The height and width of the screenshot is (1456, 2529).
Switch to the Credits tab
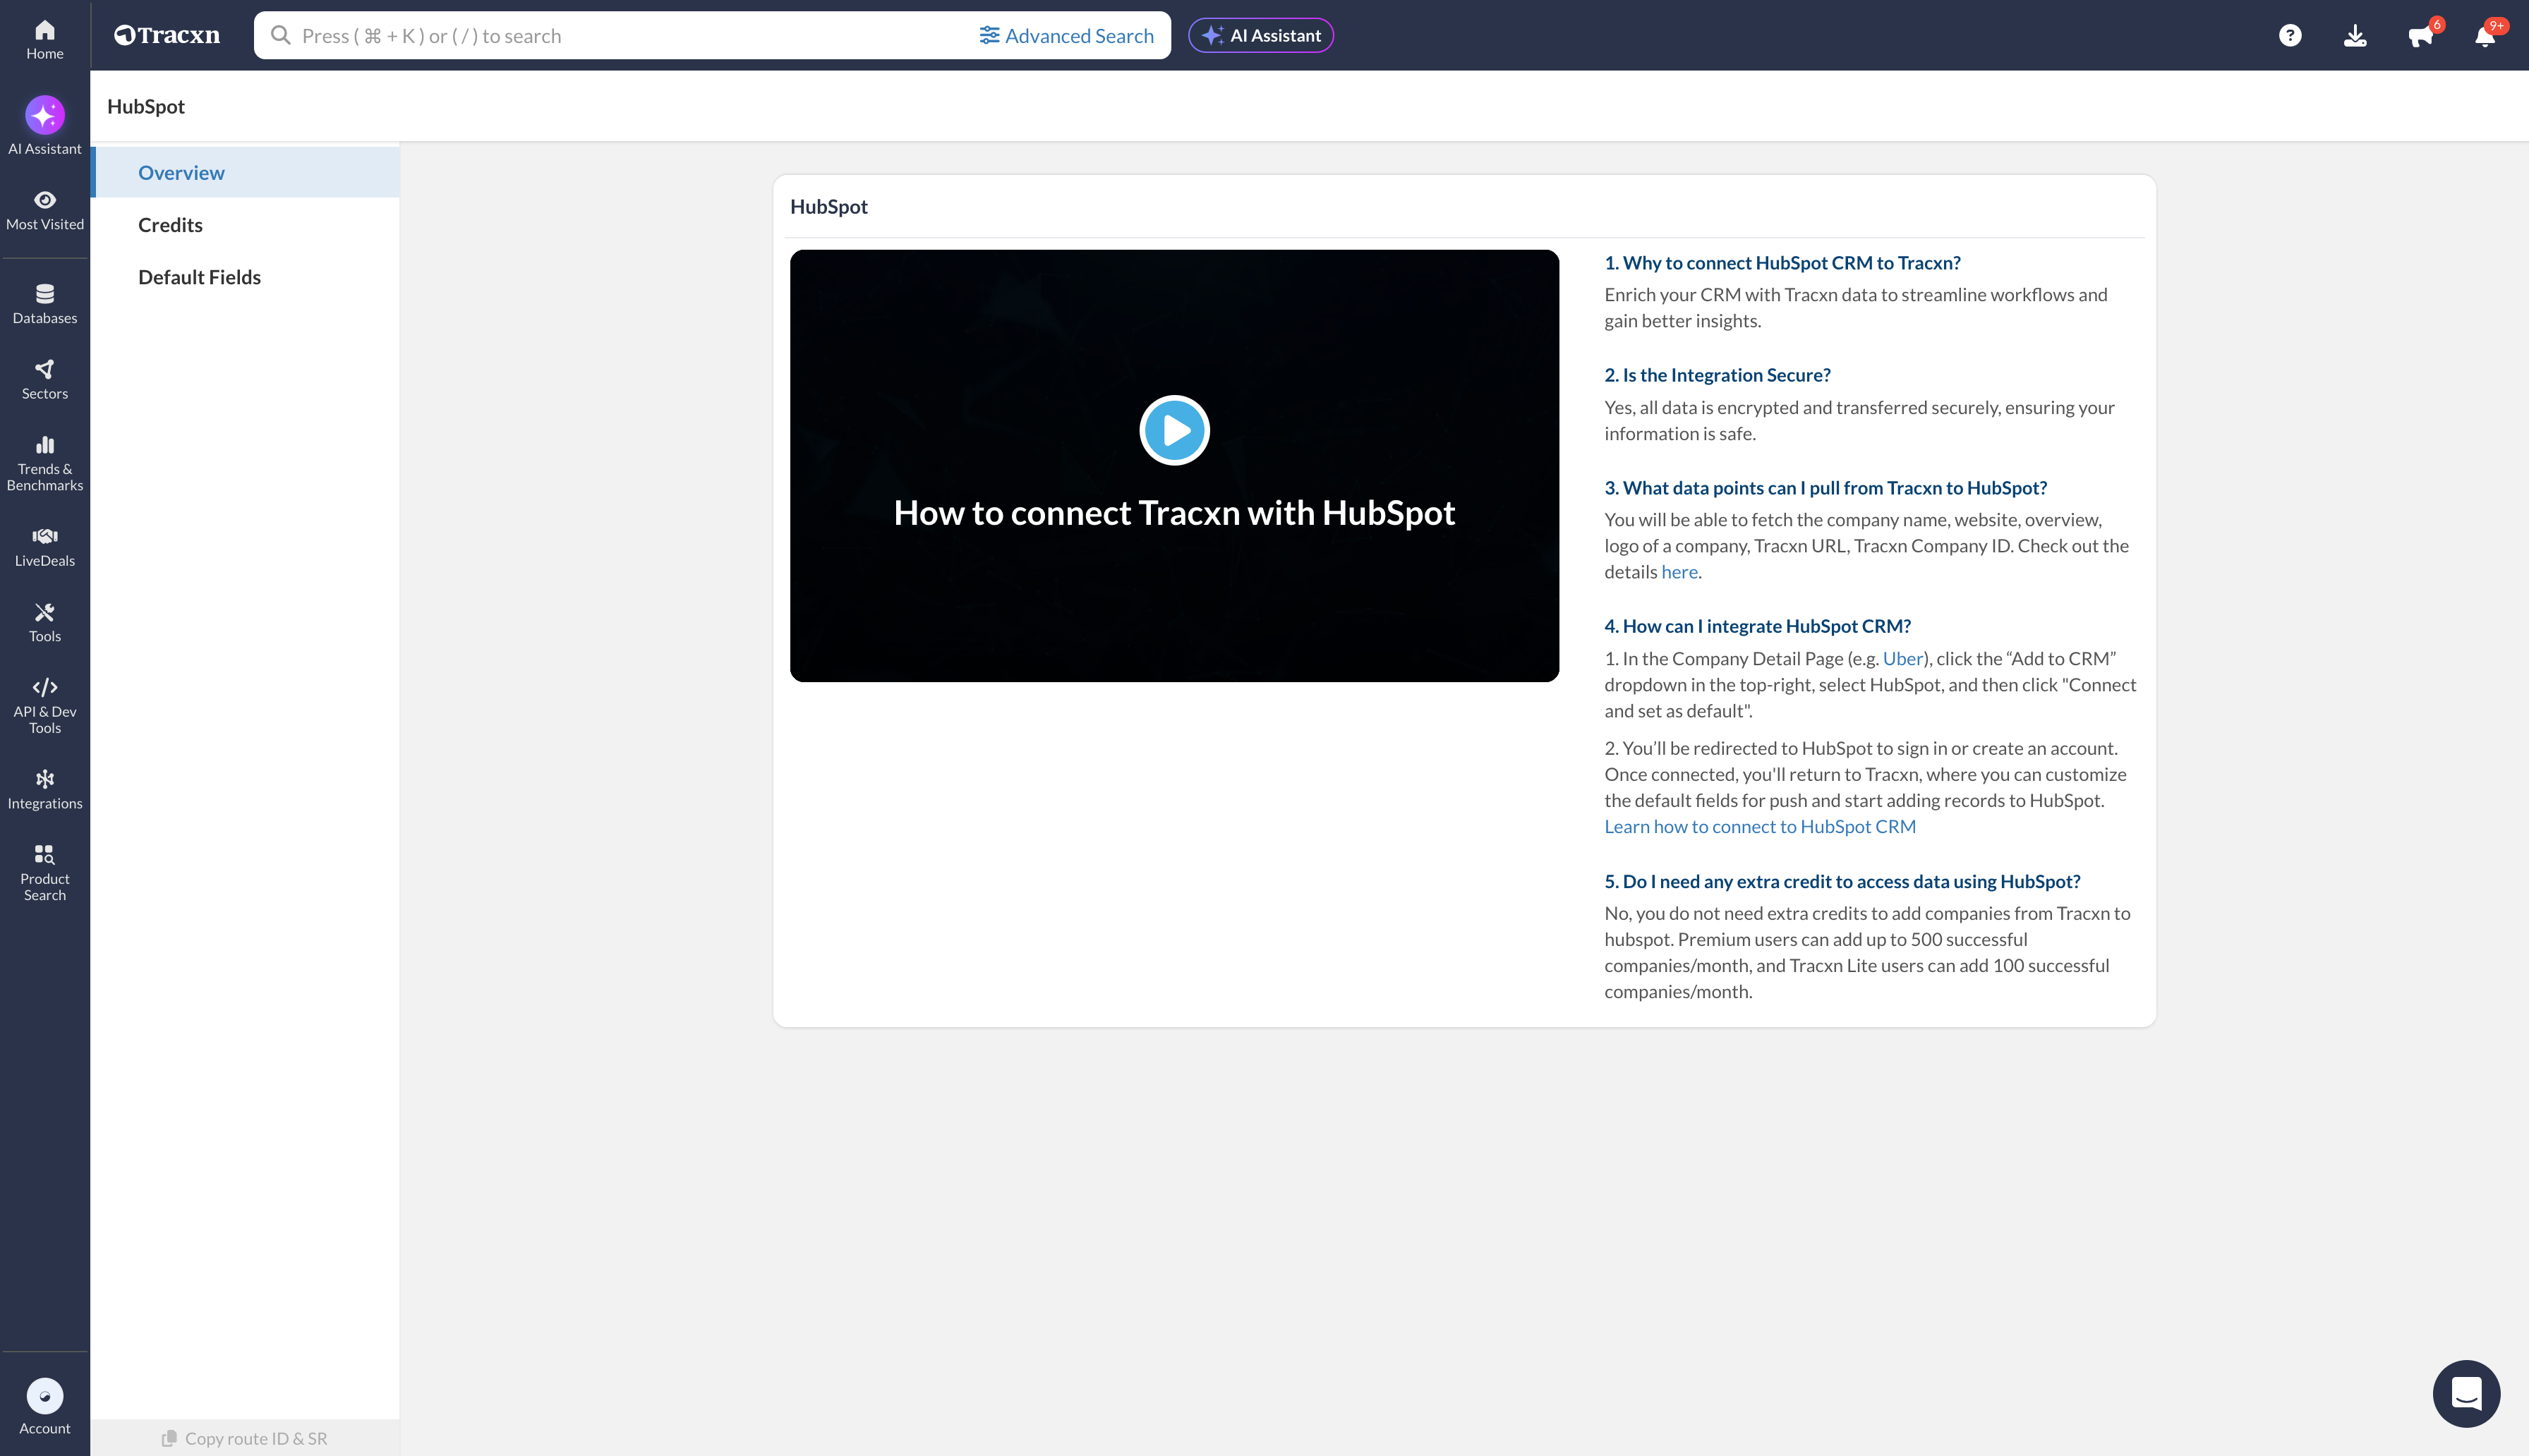[x=245, y=224]
